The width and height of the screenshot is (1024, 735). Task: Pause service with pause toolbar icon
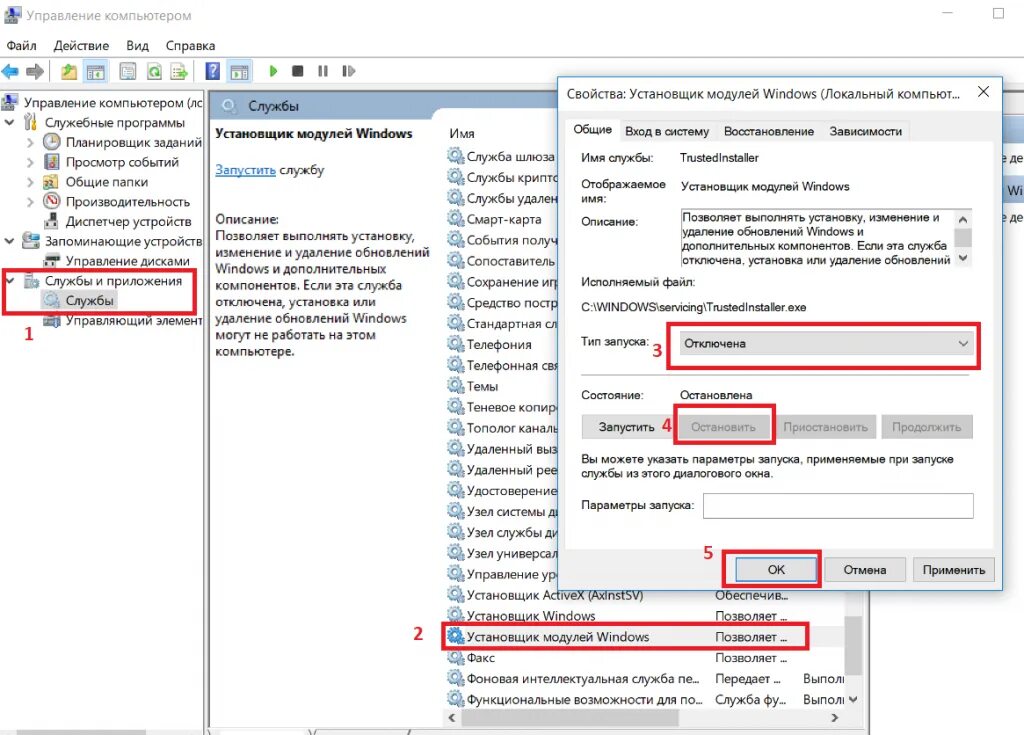coord(323,71)
